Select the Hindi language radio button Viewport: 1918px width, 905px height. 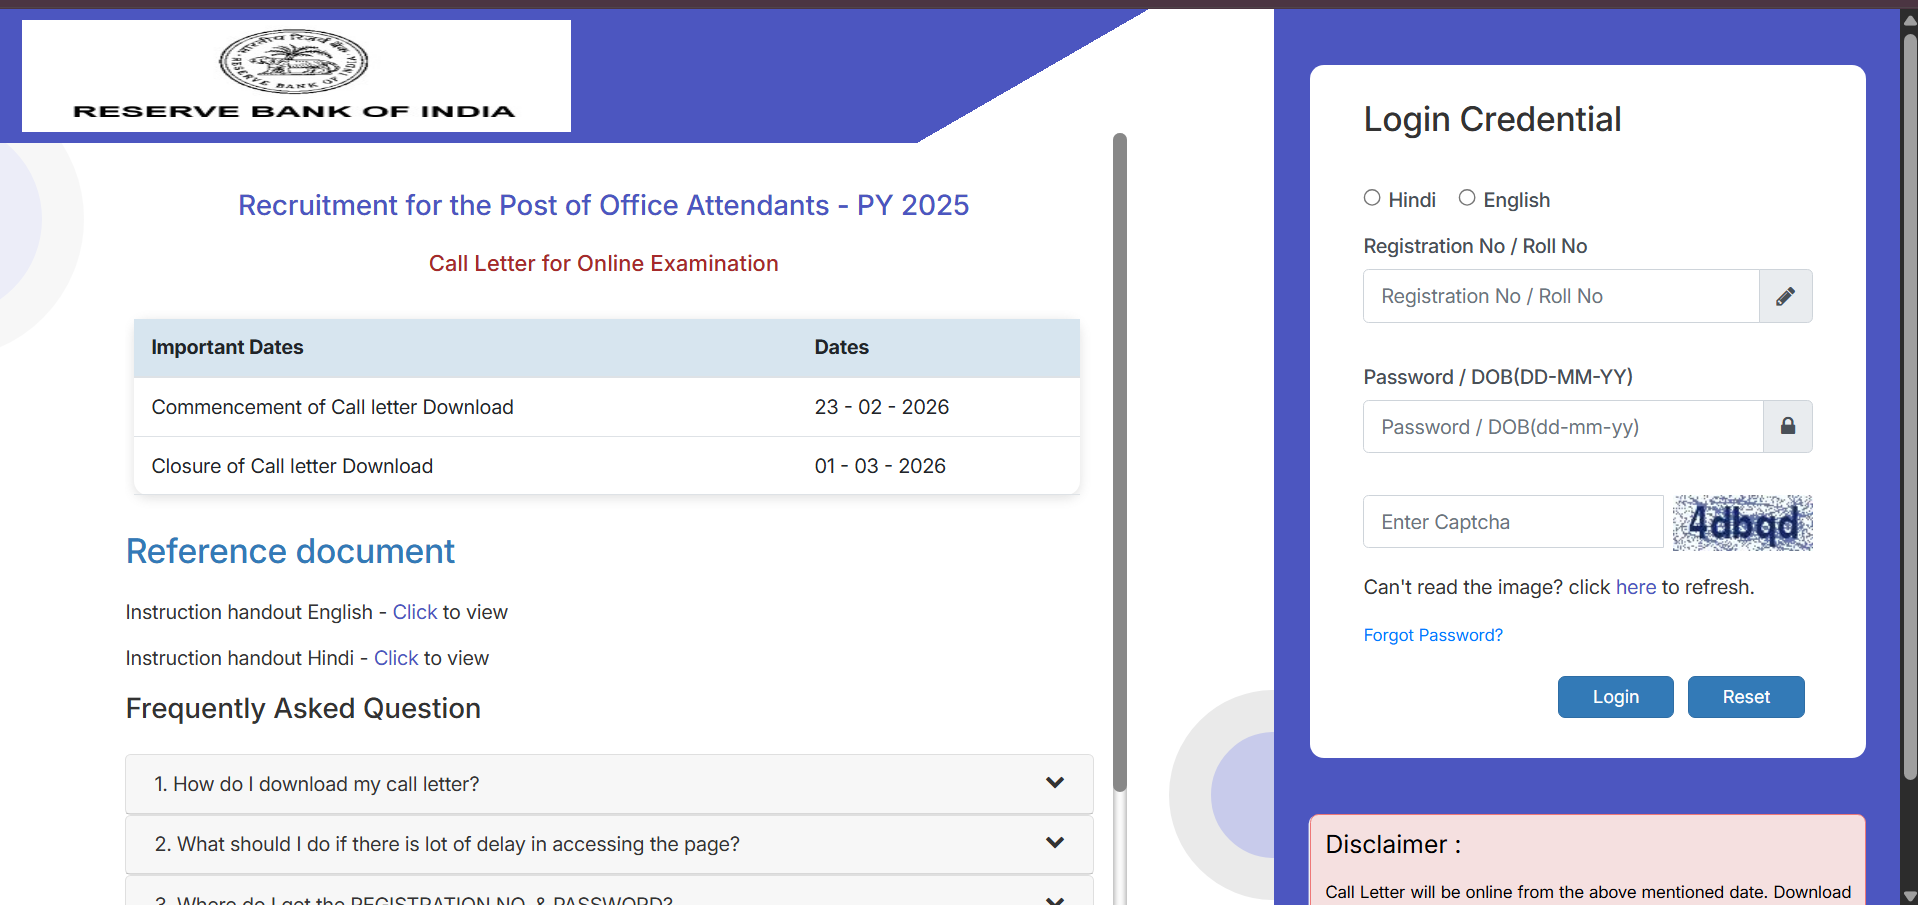click(x=1372, y=198)
